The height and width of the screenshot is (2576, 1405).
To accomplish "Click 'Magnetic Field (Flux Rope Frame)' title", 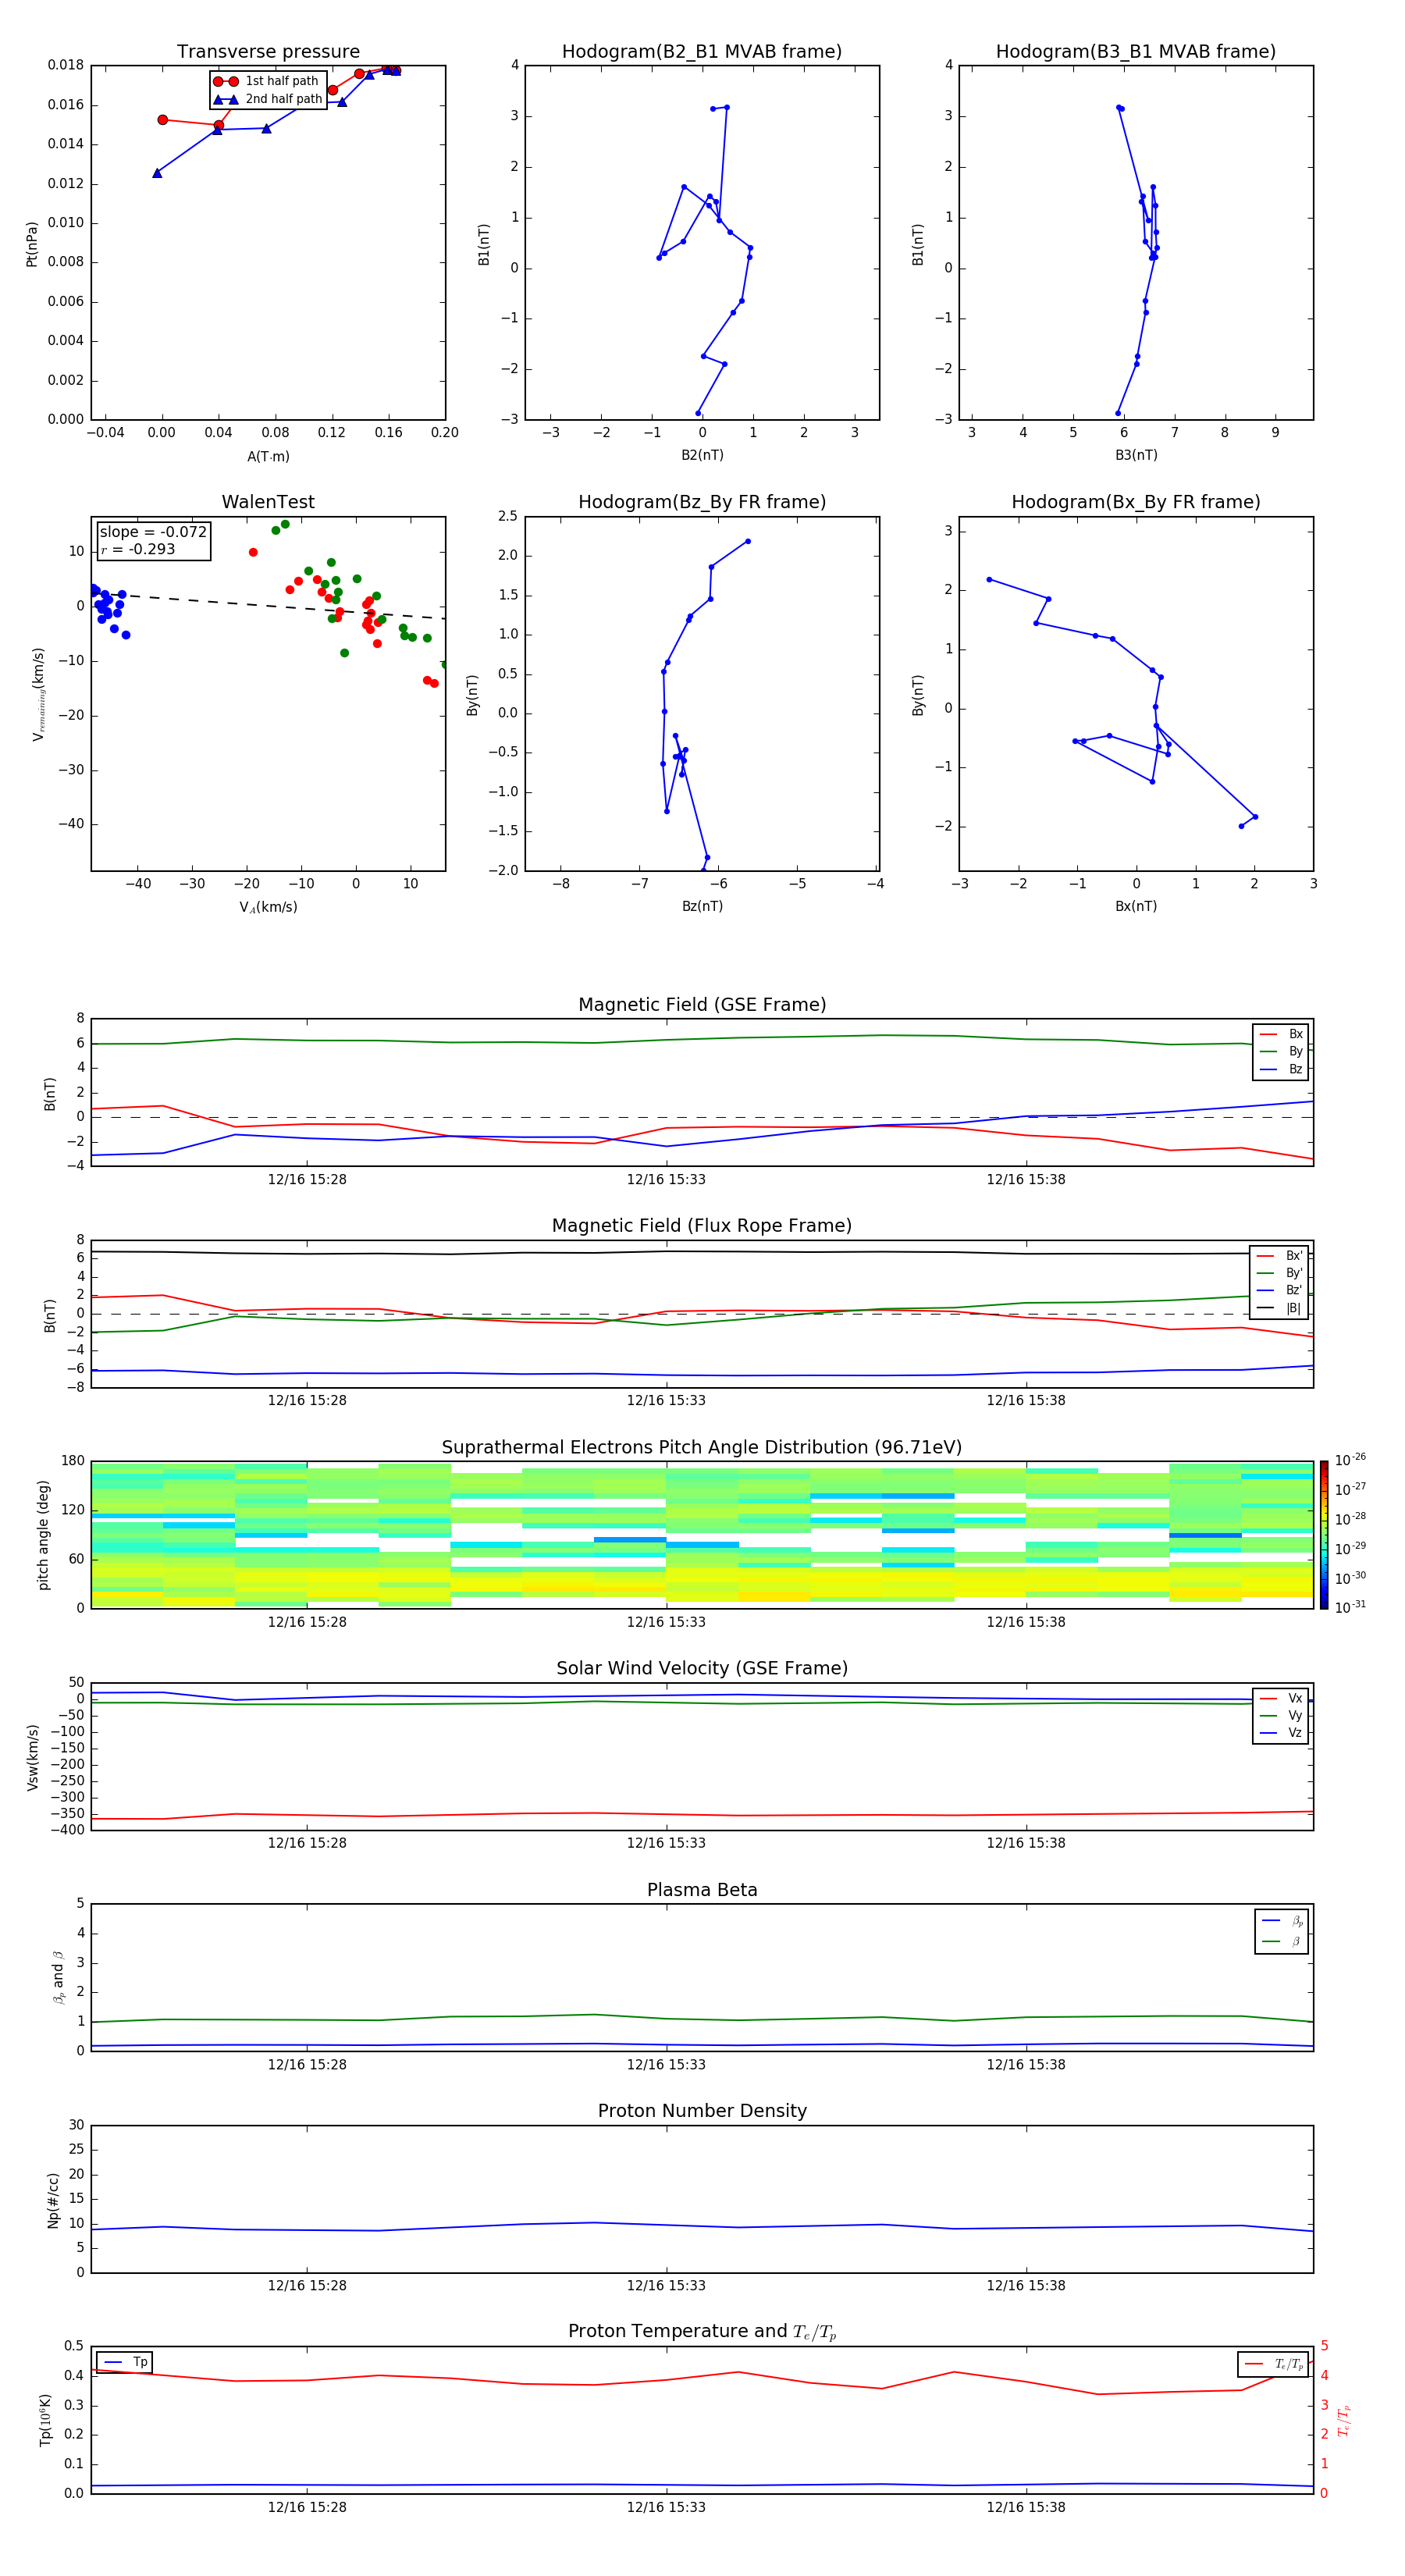I will (702, 1226).
